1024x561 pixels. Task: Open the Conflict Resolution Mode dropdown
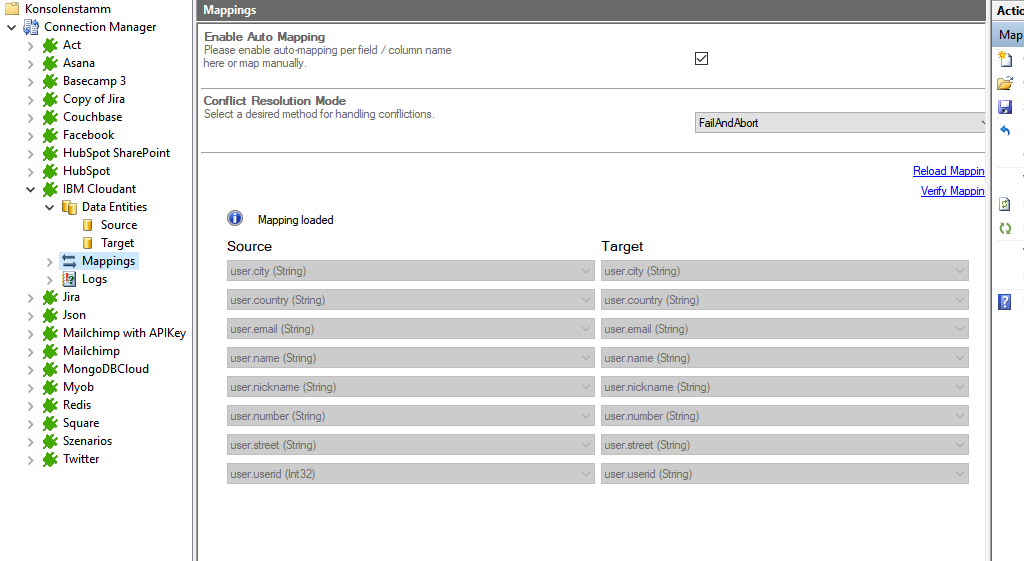(840, 123)
